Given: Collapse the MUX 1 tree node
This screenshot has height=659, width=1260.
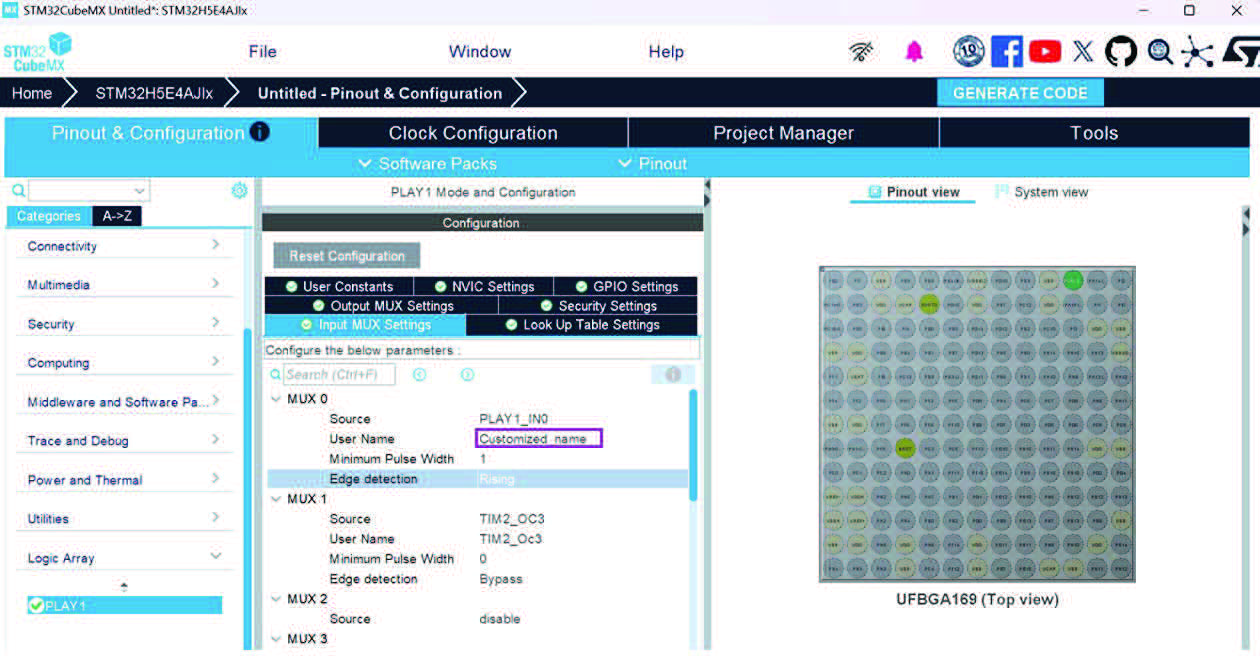Looking at the screenshot, I should (276, 499).
